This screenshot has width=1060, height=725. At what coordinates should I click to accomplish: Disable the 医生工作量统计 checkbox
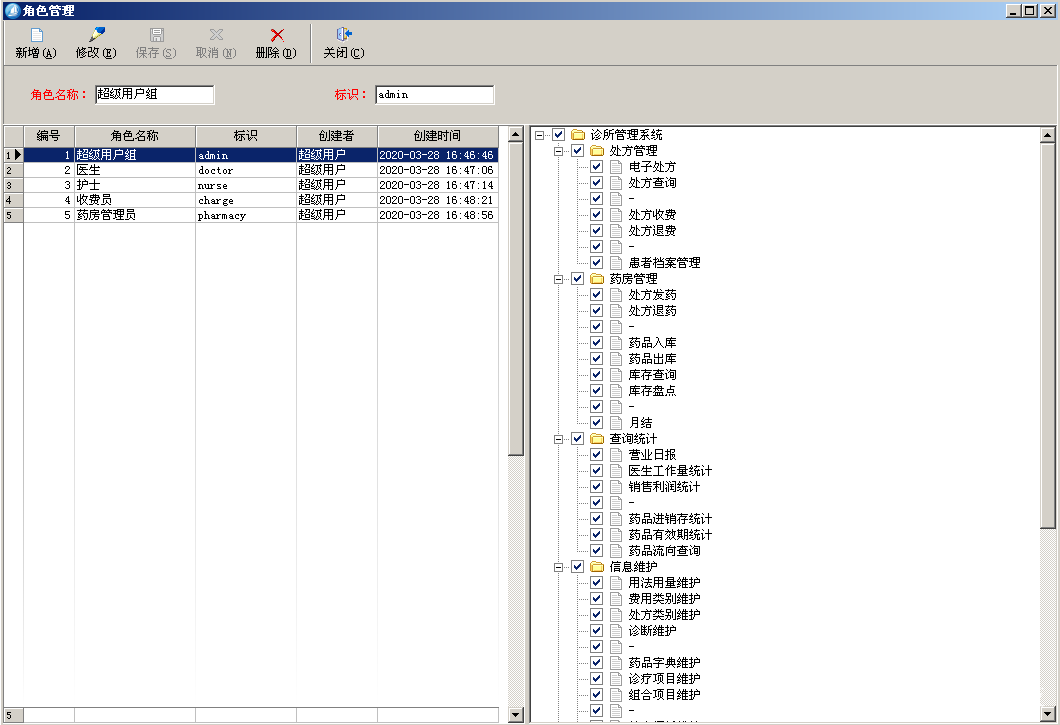point(596,471)
